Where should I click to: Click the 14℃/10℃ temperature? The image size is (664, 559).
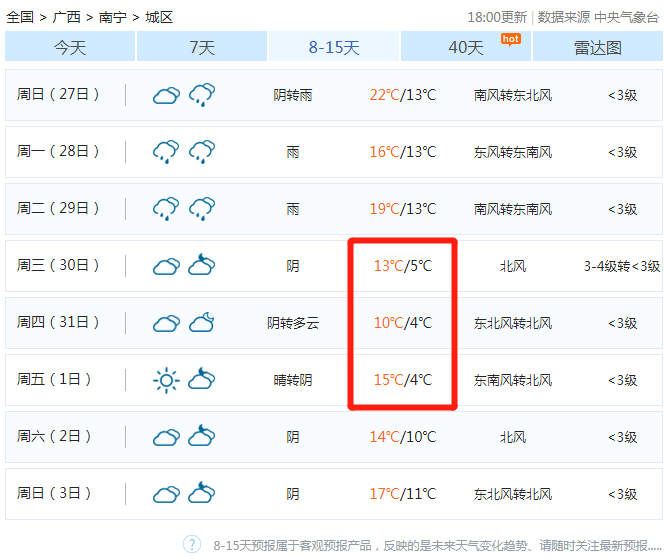[403, 437]
